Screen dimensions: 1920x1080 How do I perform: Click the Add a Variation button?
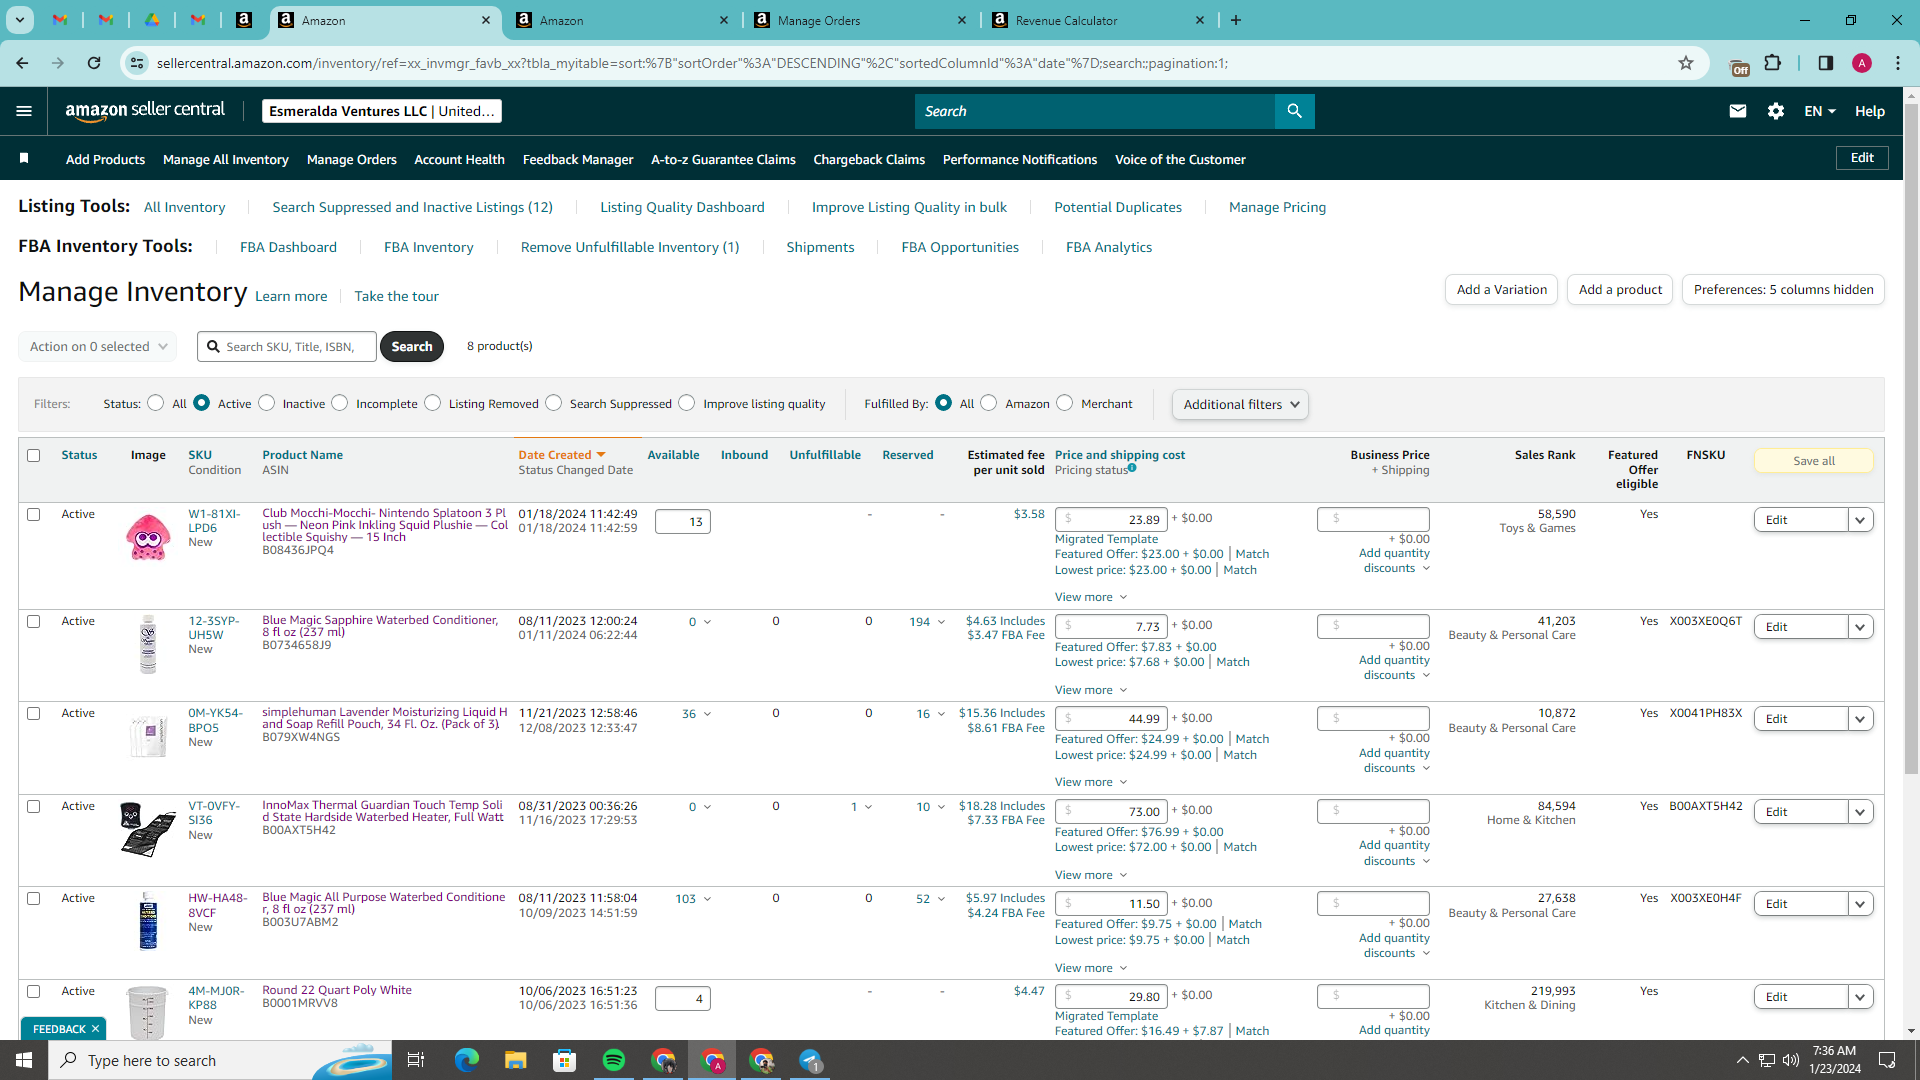pyautogui.click(x=1501, y=290)
